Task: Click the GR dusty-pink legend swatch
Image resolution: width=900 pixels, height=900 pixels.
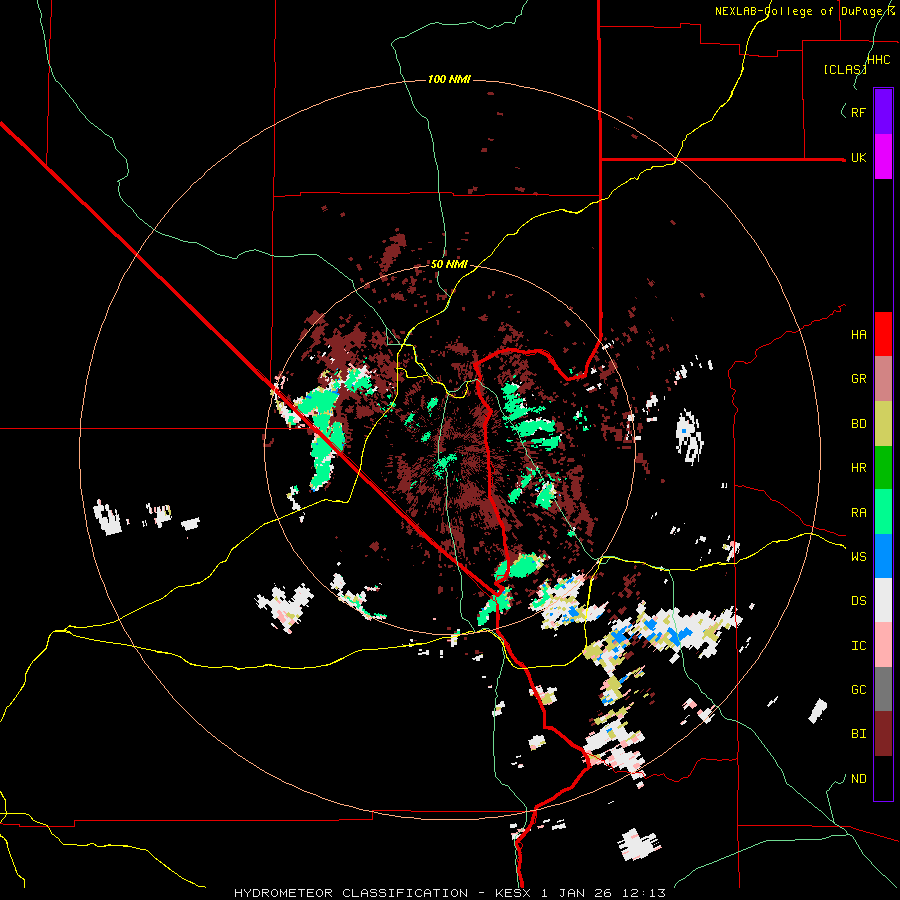Action: pos(883,379)
